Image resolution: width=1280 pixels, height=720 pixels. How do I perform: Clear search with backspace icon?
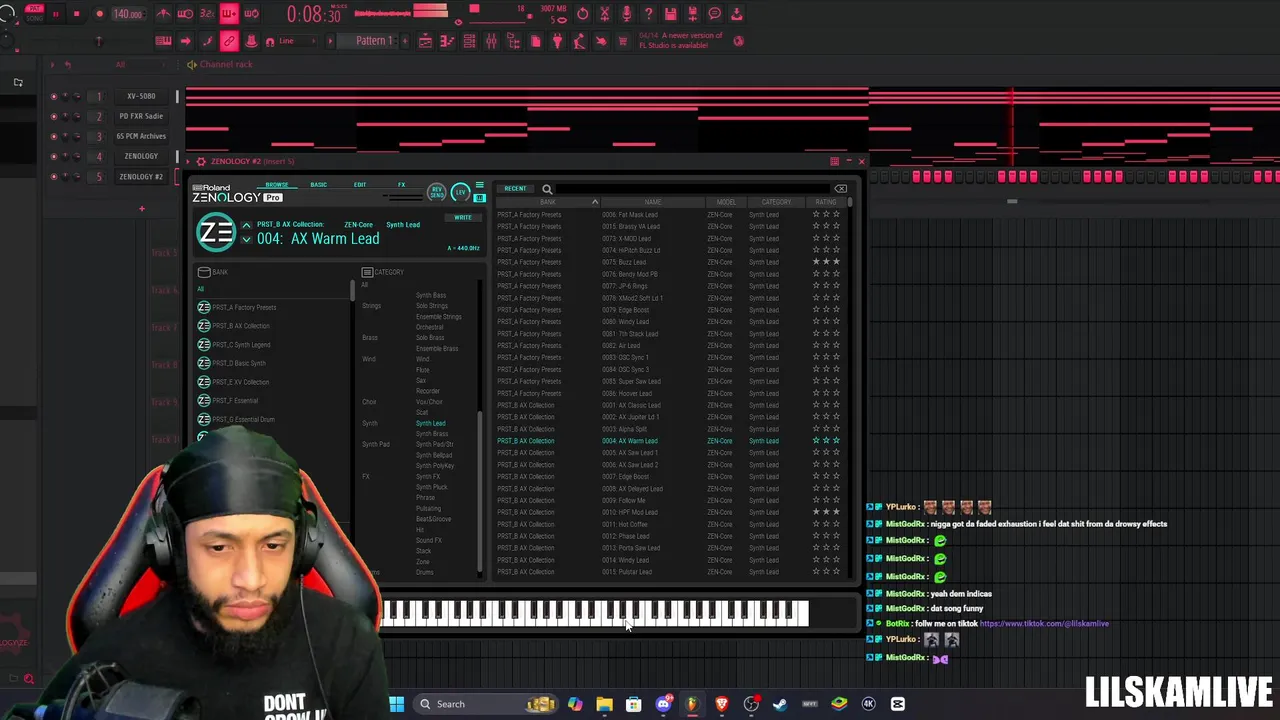(841, 189)
